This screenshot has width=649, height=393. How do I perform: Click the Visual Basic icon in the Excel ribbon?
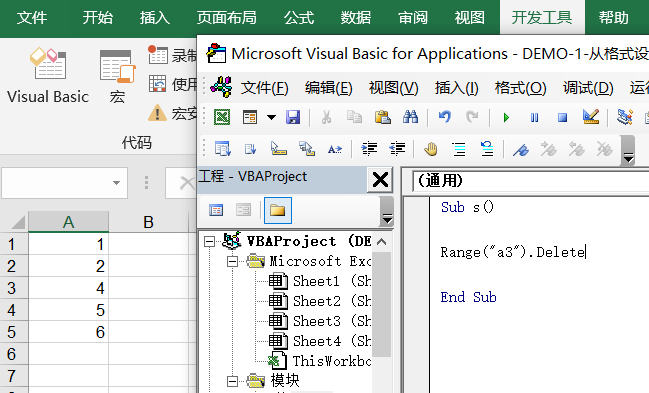point(48,64)
